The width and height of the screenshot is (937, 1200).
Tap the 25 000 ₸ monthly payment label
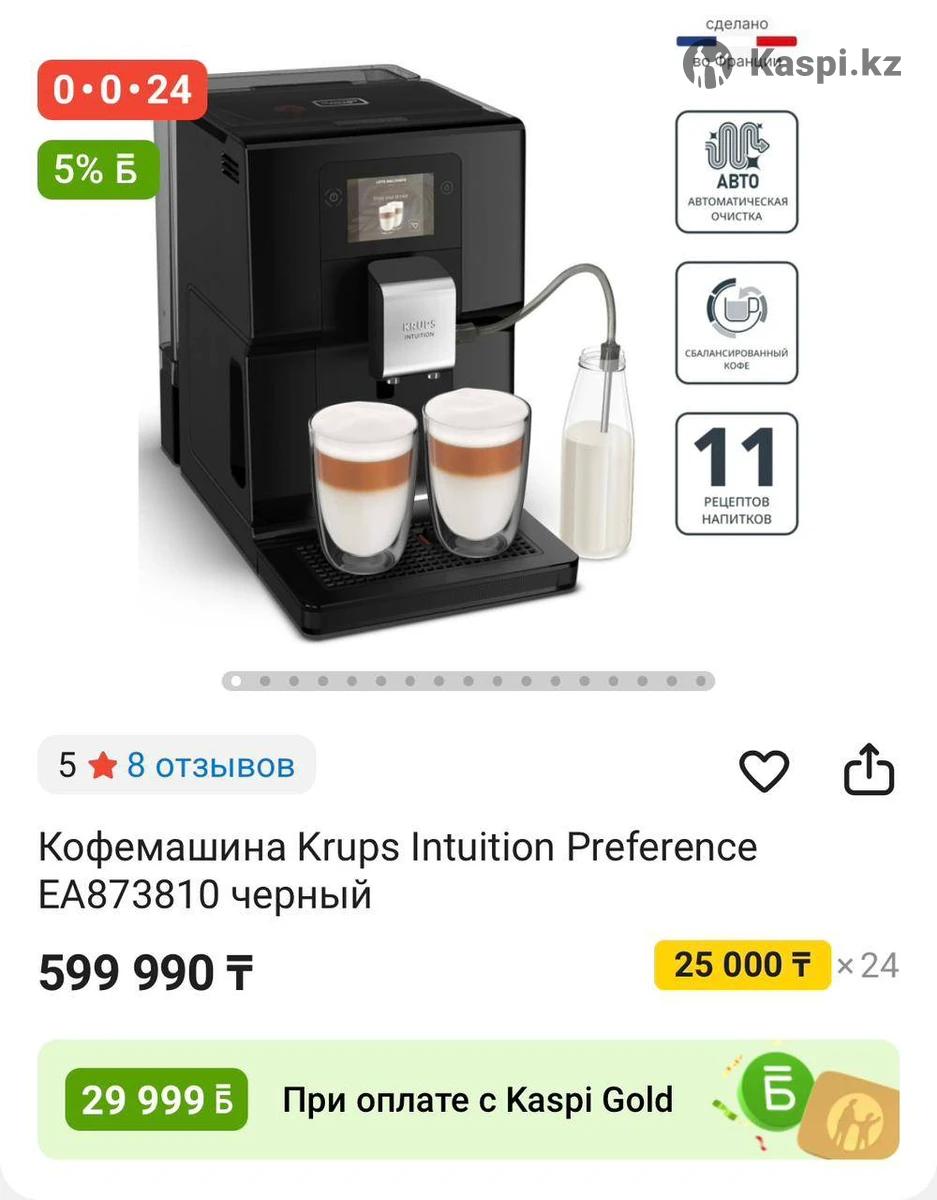(x=742, y=965)
